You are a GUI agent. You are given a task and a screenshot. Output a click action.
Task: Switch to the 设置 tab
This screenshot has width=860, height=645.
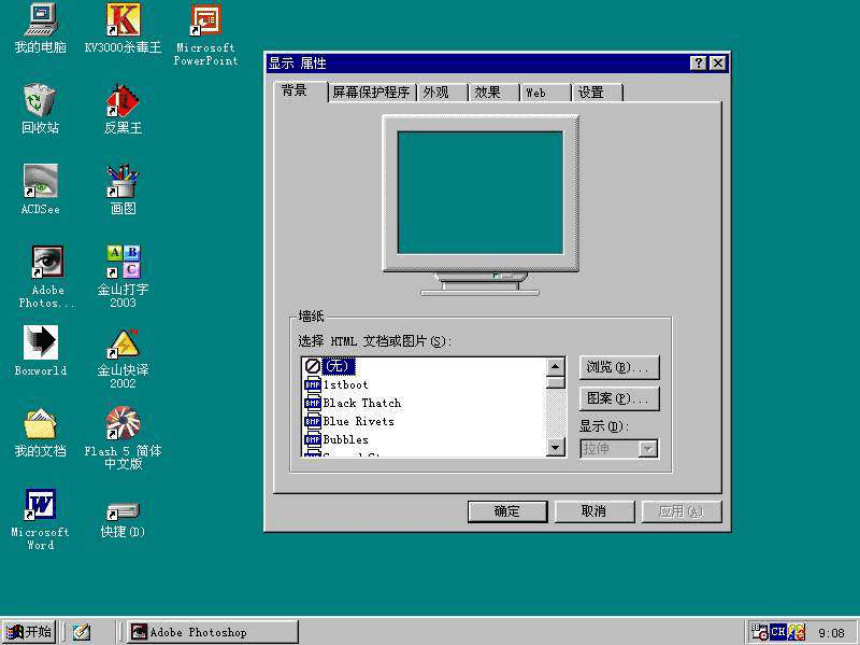coord(597,92)
